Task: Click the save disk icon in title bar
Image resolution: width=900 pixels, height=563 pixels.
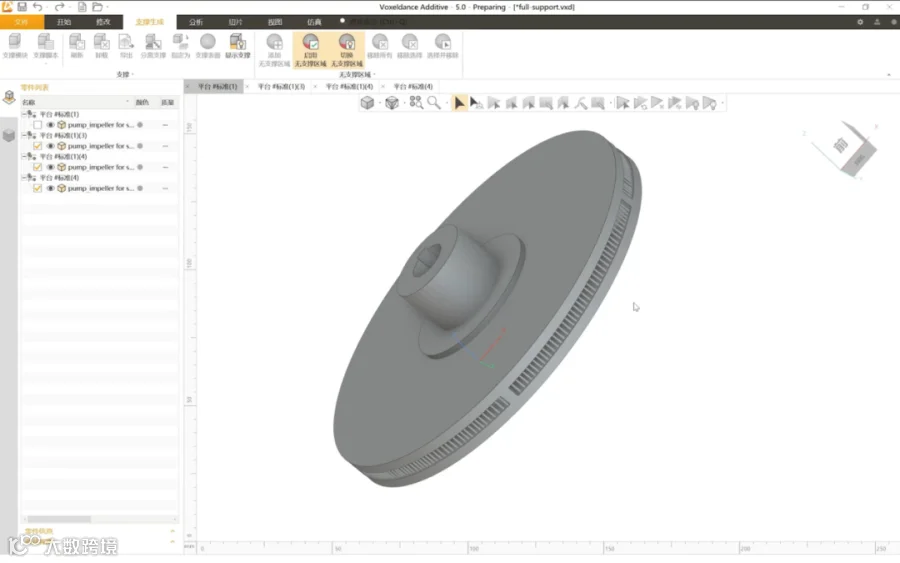Action: coord(22,7)
